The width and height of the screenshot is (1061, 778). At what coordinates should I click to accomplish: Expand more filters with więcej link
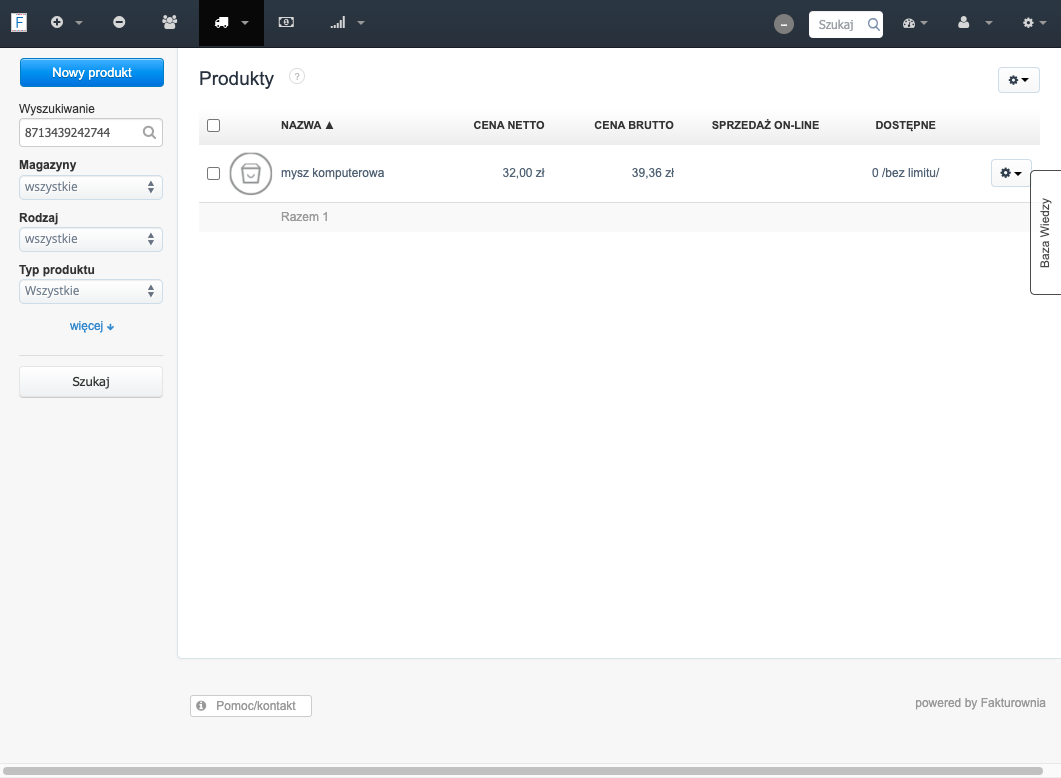91,326
